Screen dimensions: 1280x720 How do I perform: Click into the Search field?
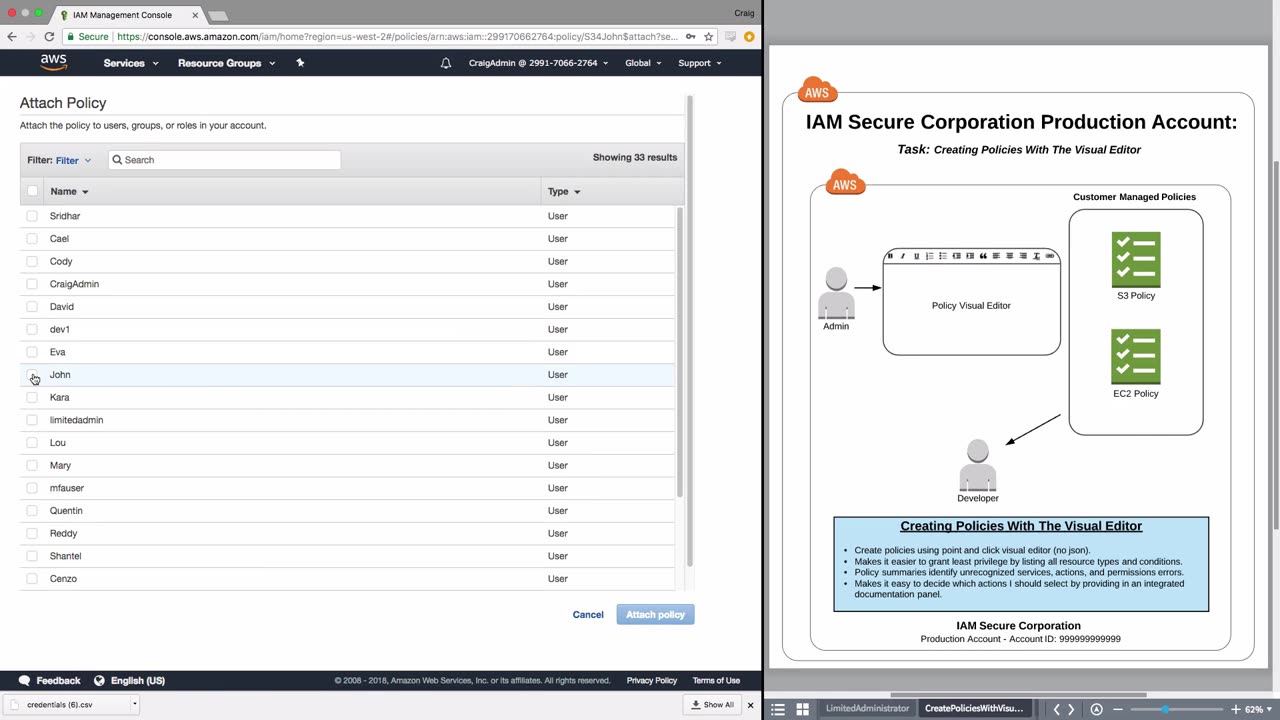tap(224, 160)
